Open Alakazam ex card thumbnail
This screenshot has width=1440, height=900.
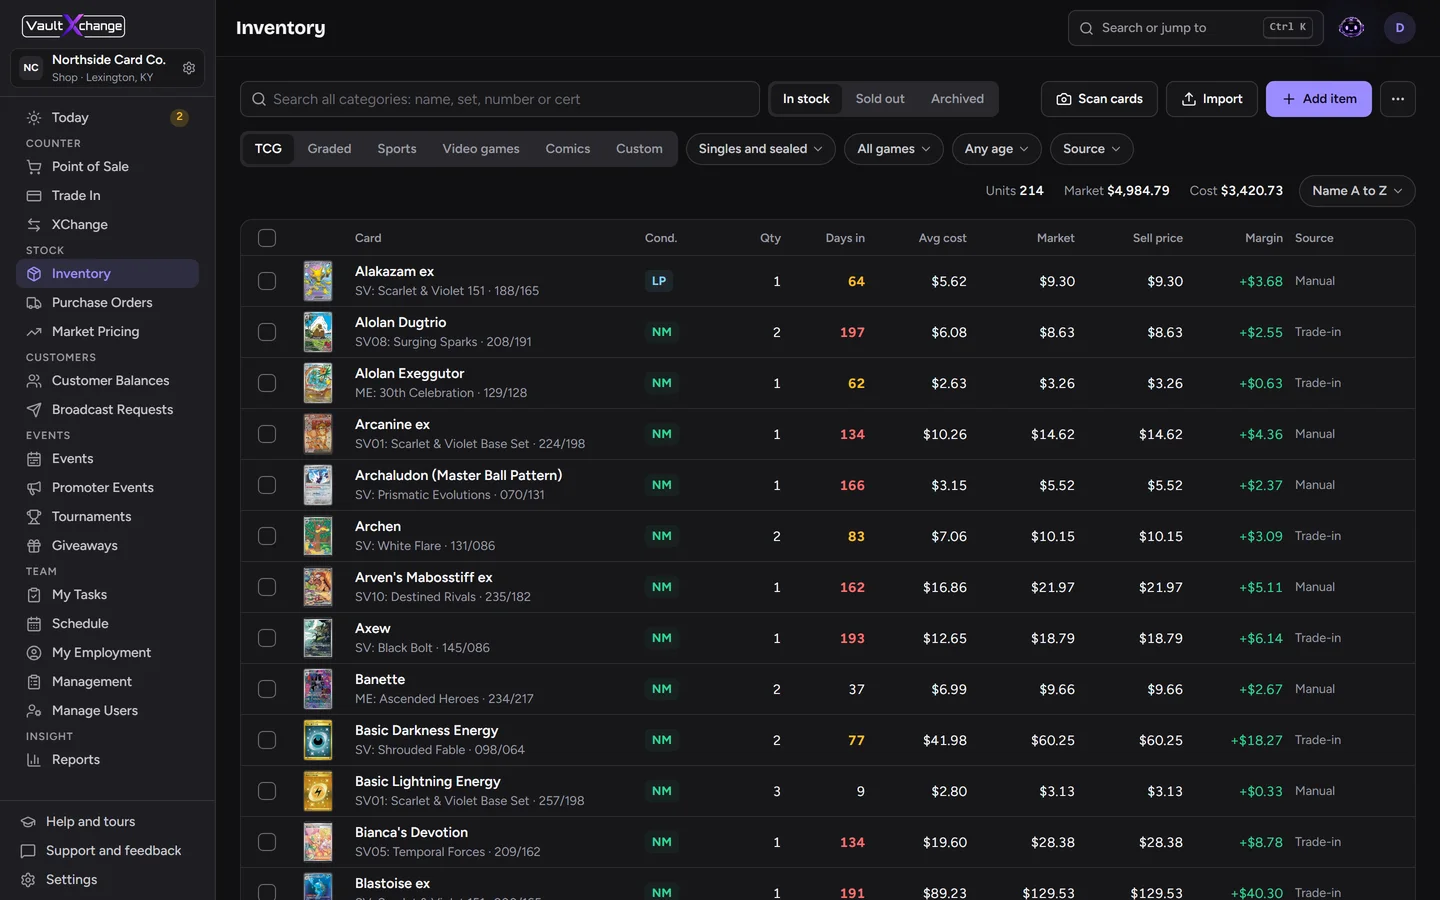click(x=318, y=281)
